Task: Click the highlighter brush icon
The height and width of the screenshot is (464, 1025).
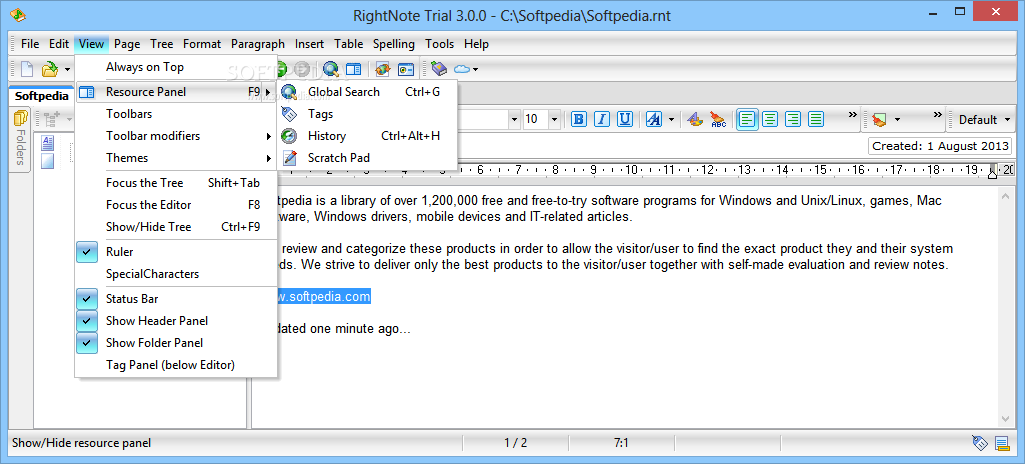Action: pos(879,120)
